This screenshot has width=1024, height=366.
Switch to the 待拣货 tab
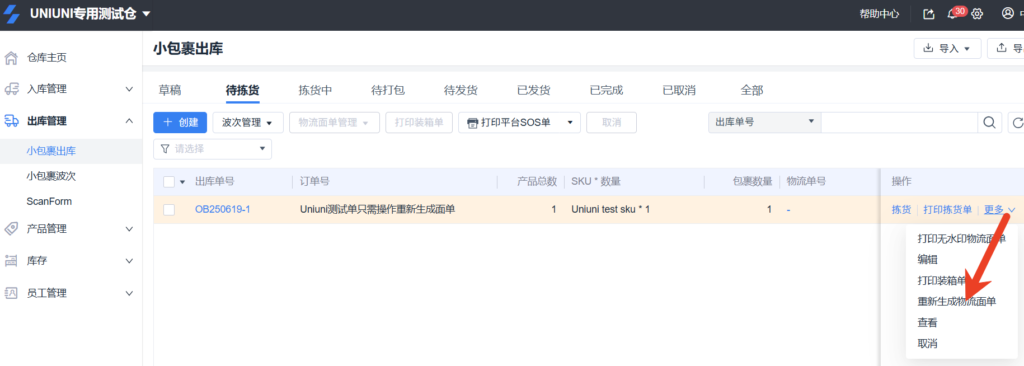click(243, 90)
